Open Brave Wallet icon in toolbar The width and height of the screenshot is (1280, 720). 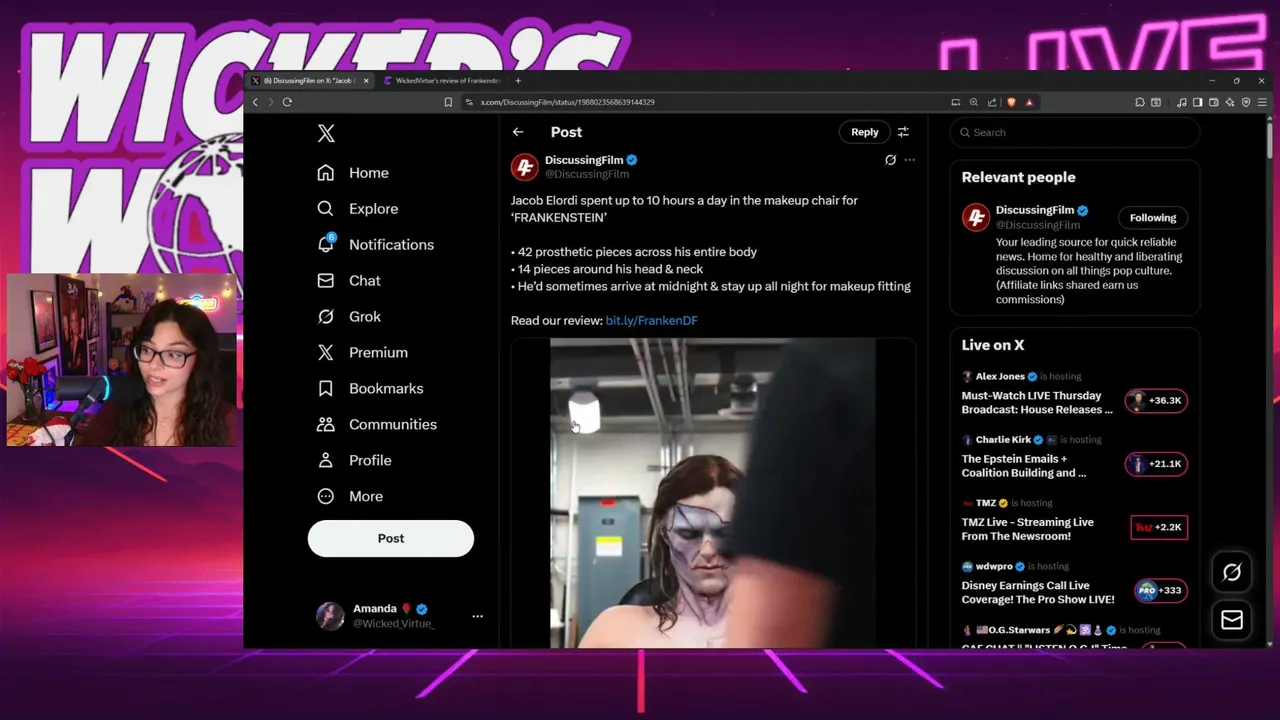click(x=1214, y=102)
